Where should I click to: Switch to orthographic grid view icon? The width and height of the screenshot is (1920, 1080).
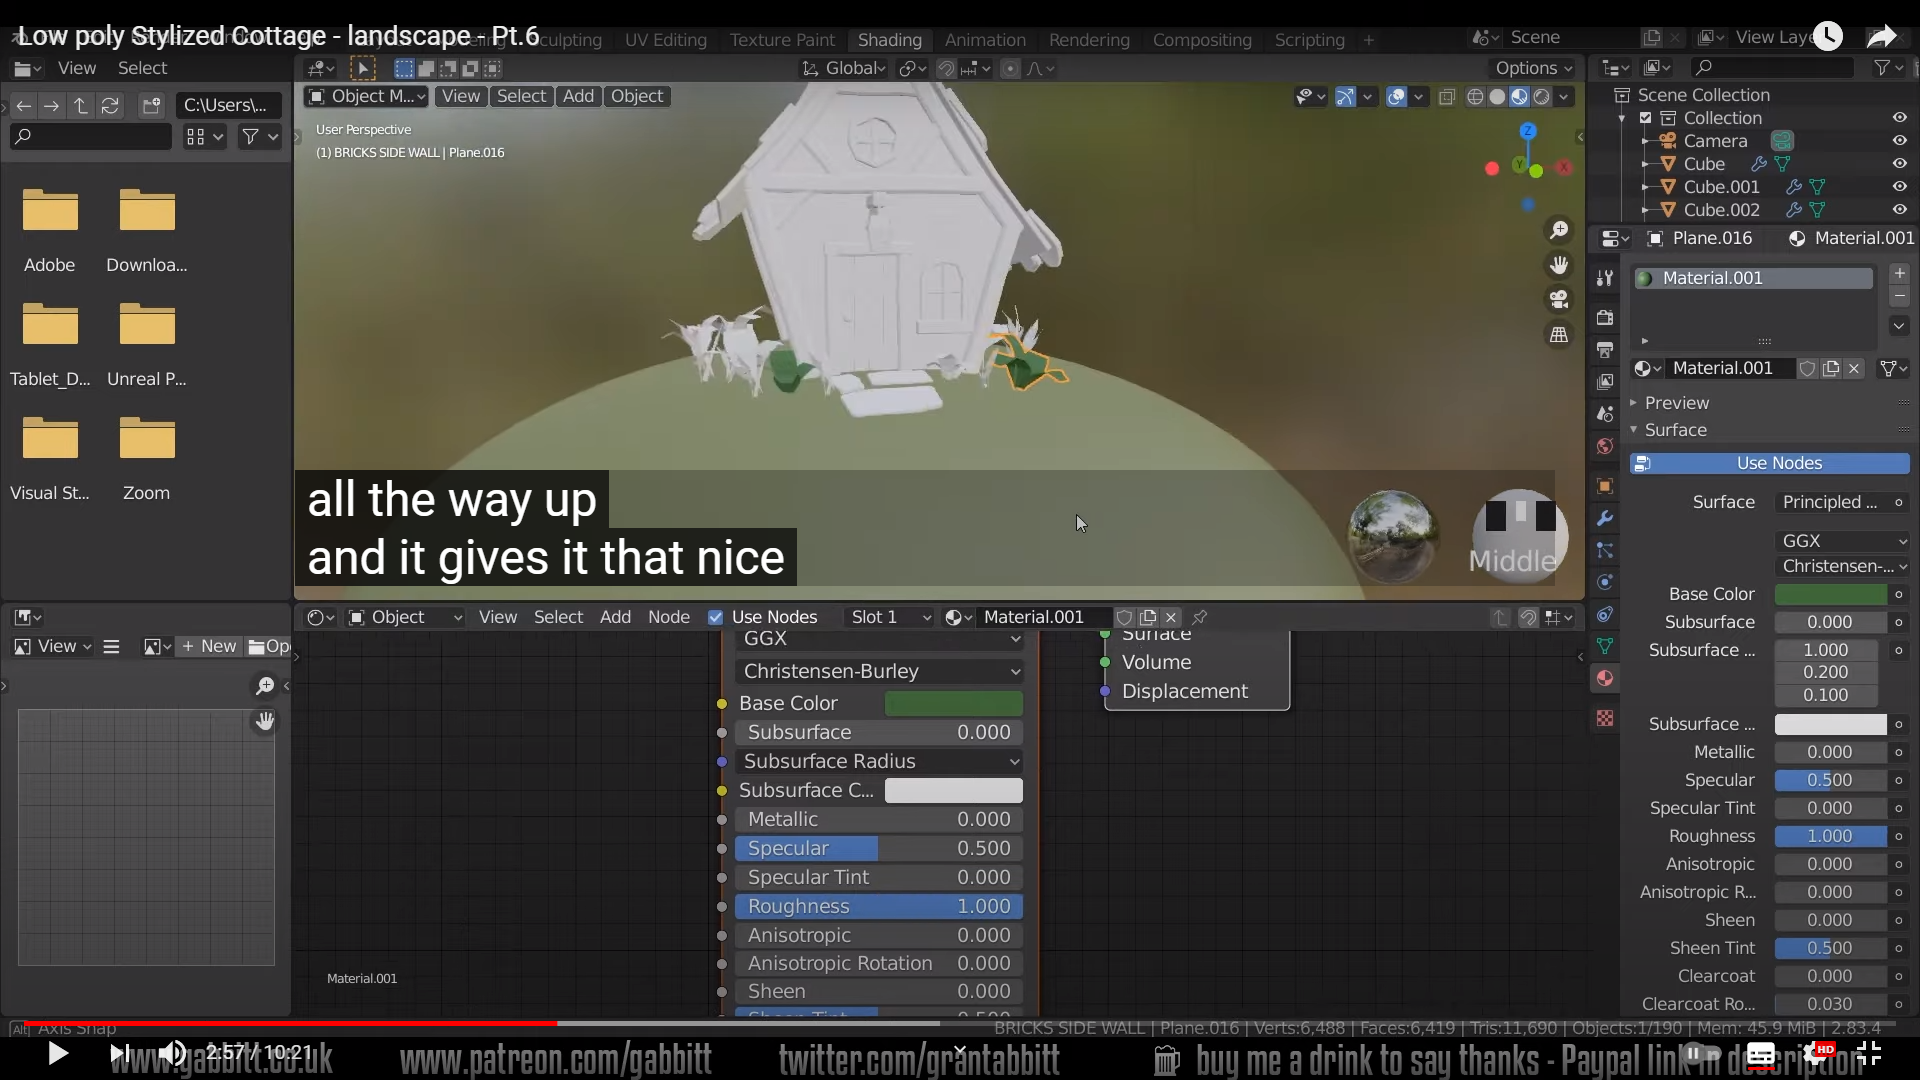1558,335
